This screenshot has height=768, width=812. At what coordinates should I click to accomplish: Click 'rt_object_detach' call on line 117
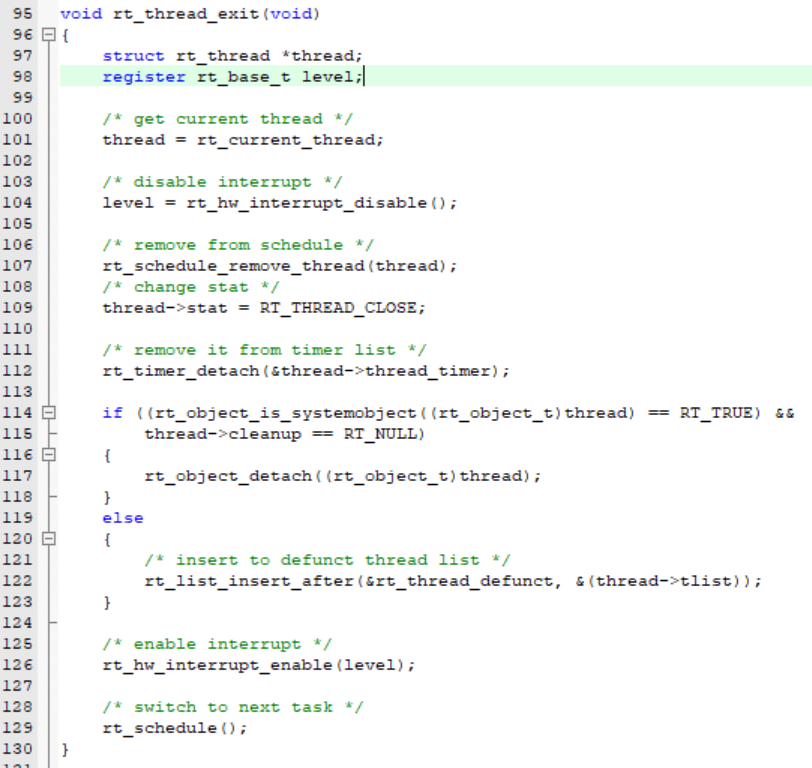click(x=228, y=476)
